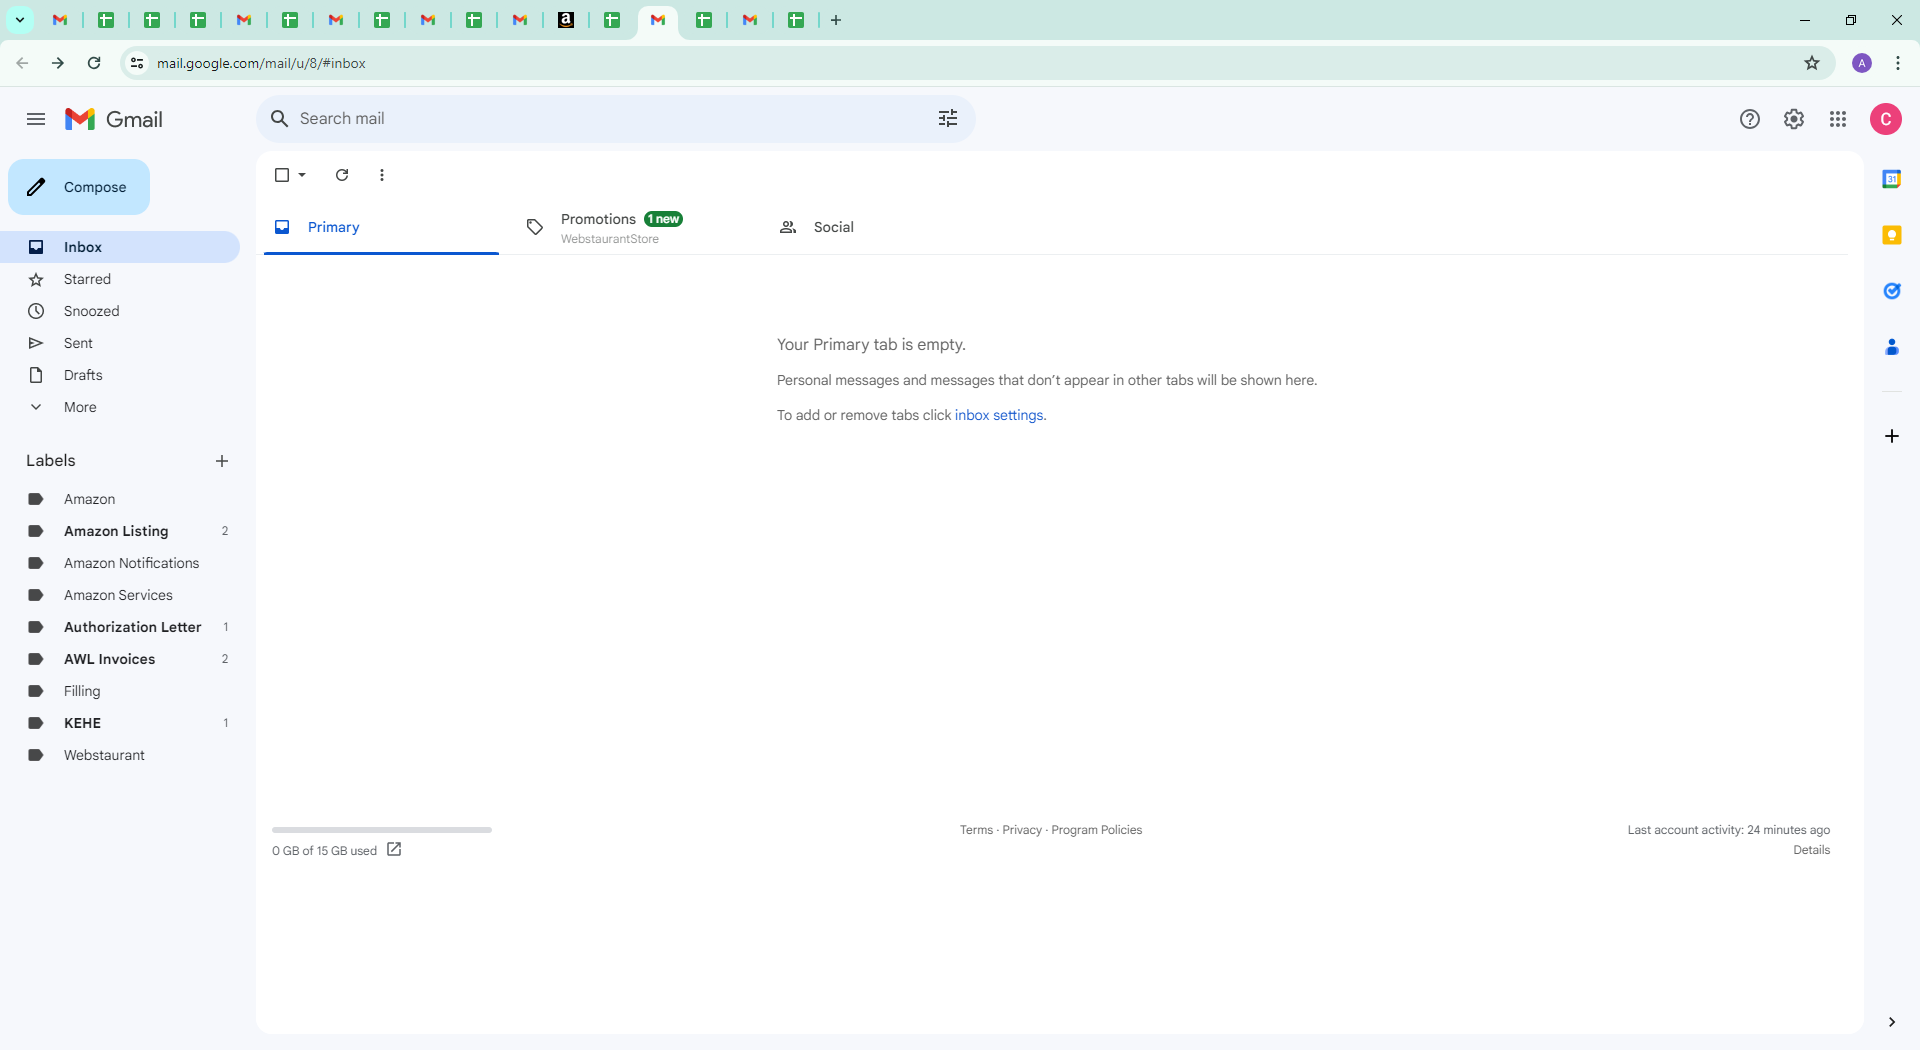
Task: Bookmark this page star icon
Action: [1812, 63]
